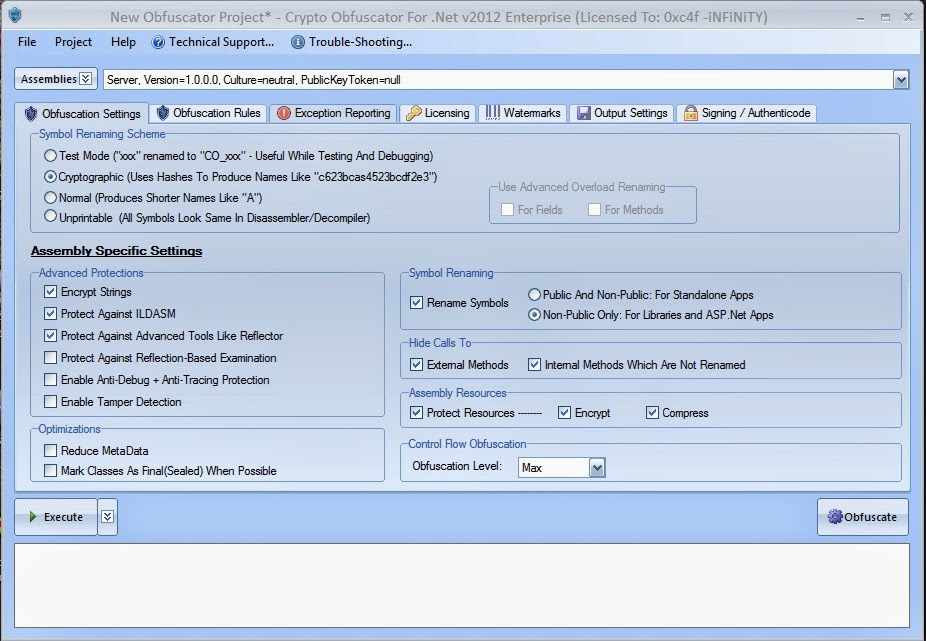The height and width of the screenshot is (641, 926).
Task: Click the Obfuscate button
Action: pos(863,517)
